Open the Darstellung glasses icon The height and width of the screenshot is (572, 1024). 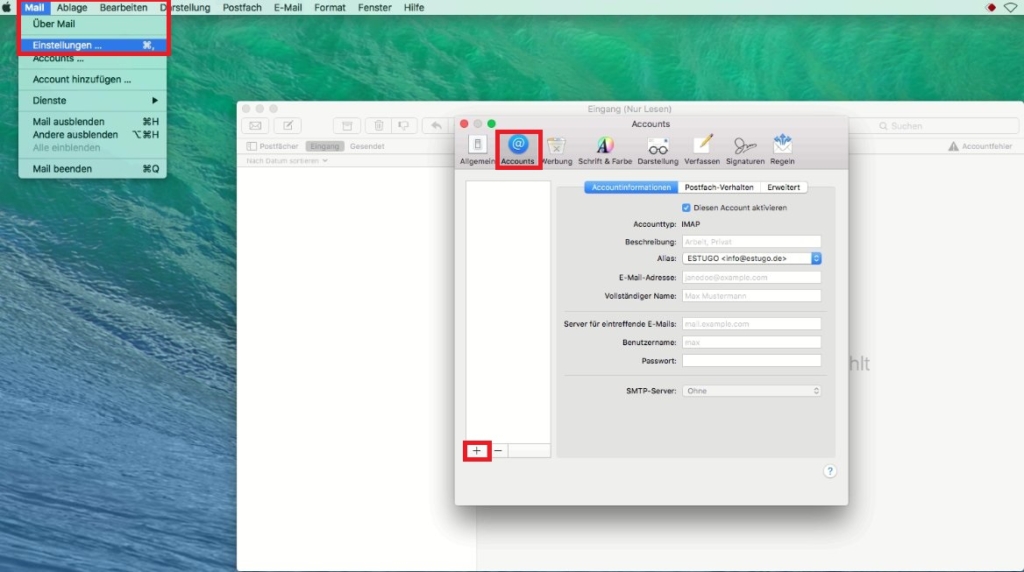658,149
